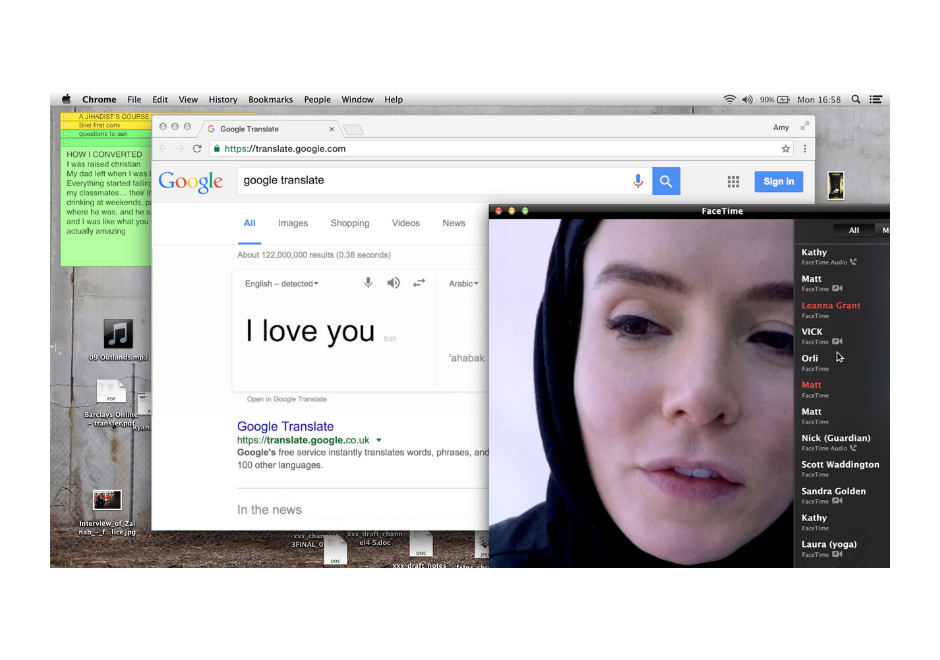
Task: Open the Google apps grid icon
Action: click(x=733, y=181)
